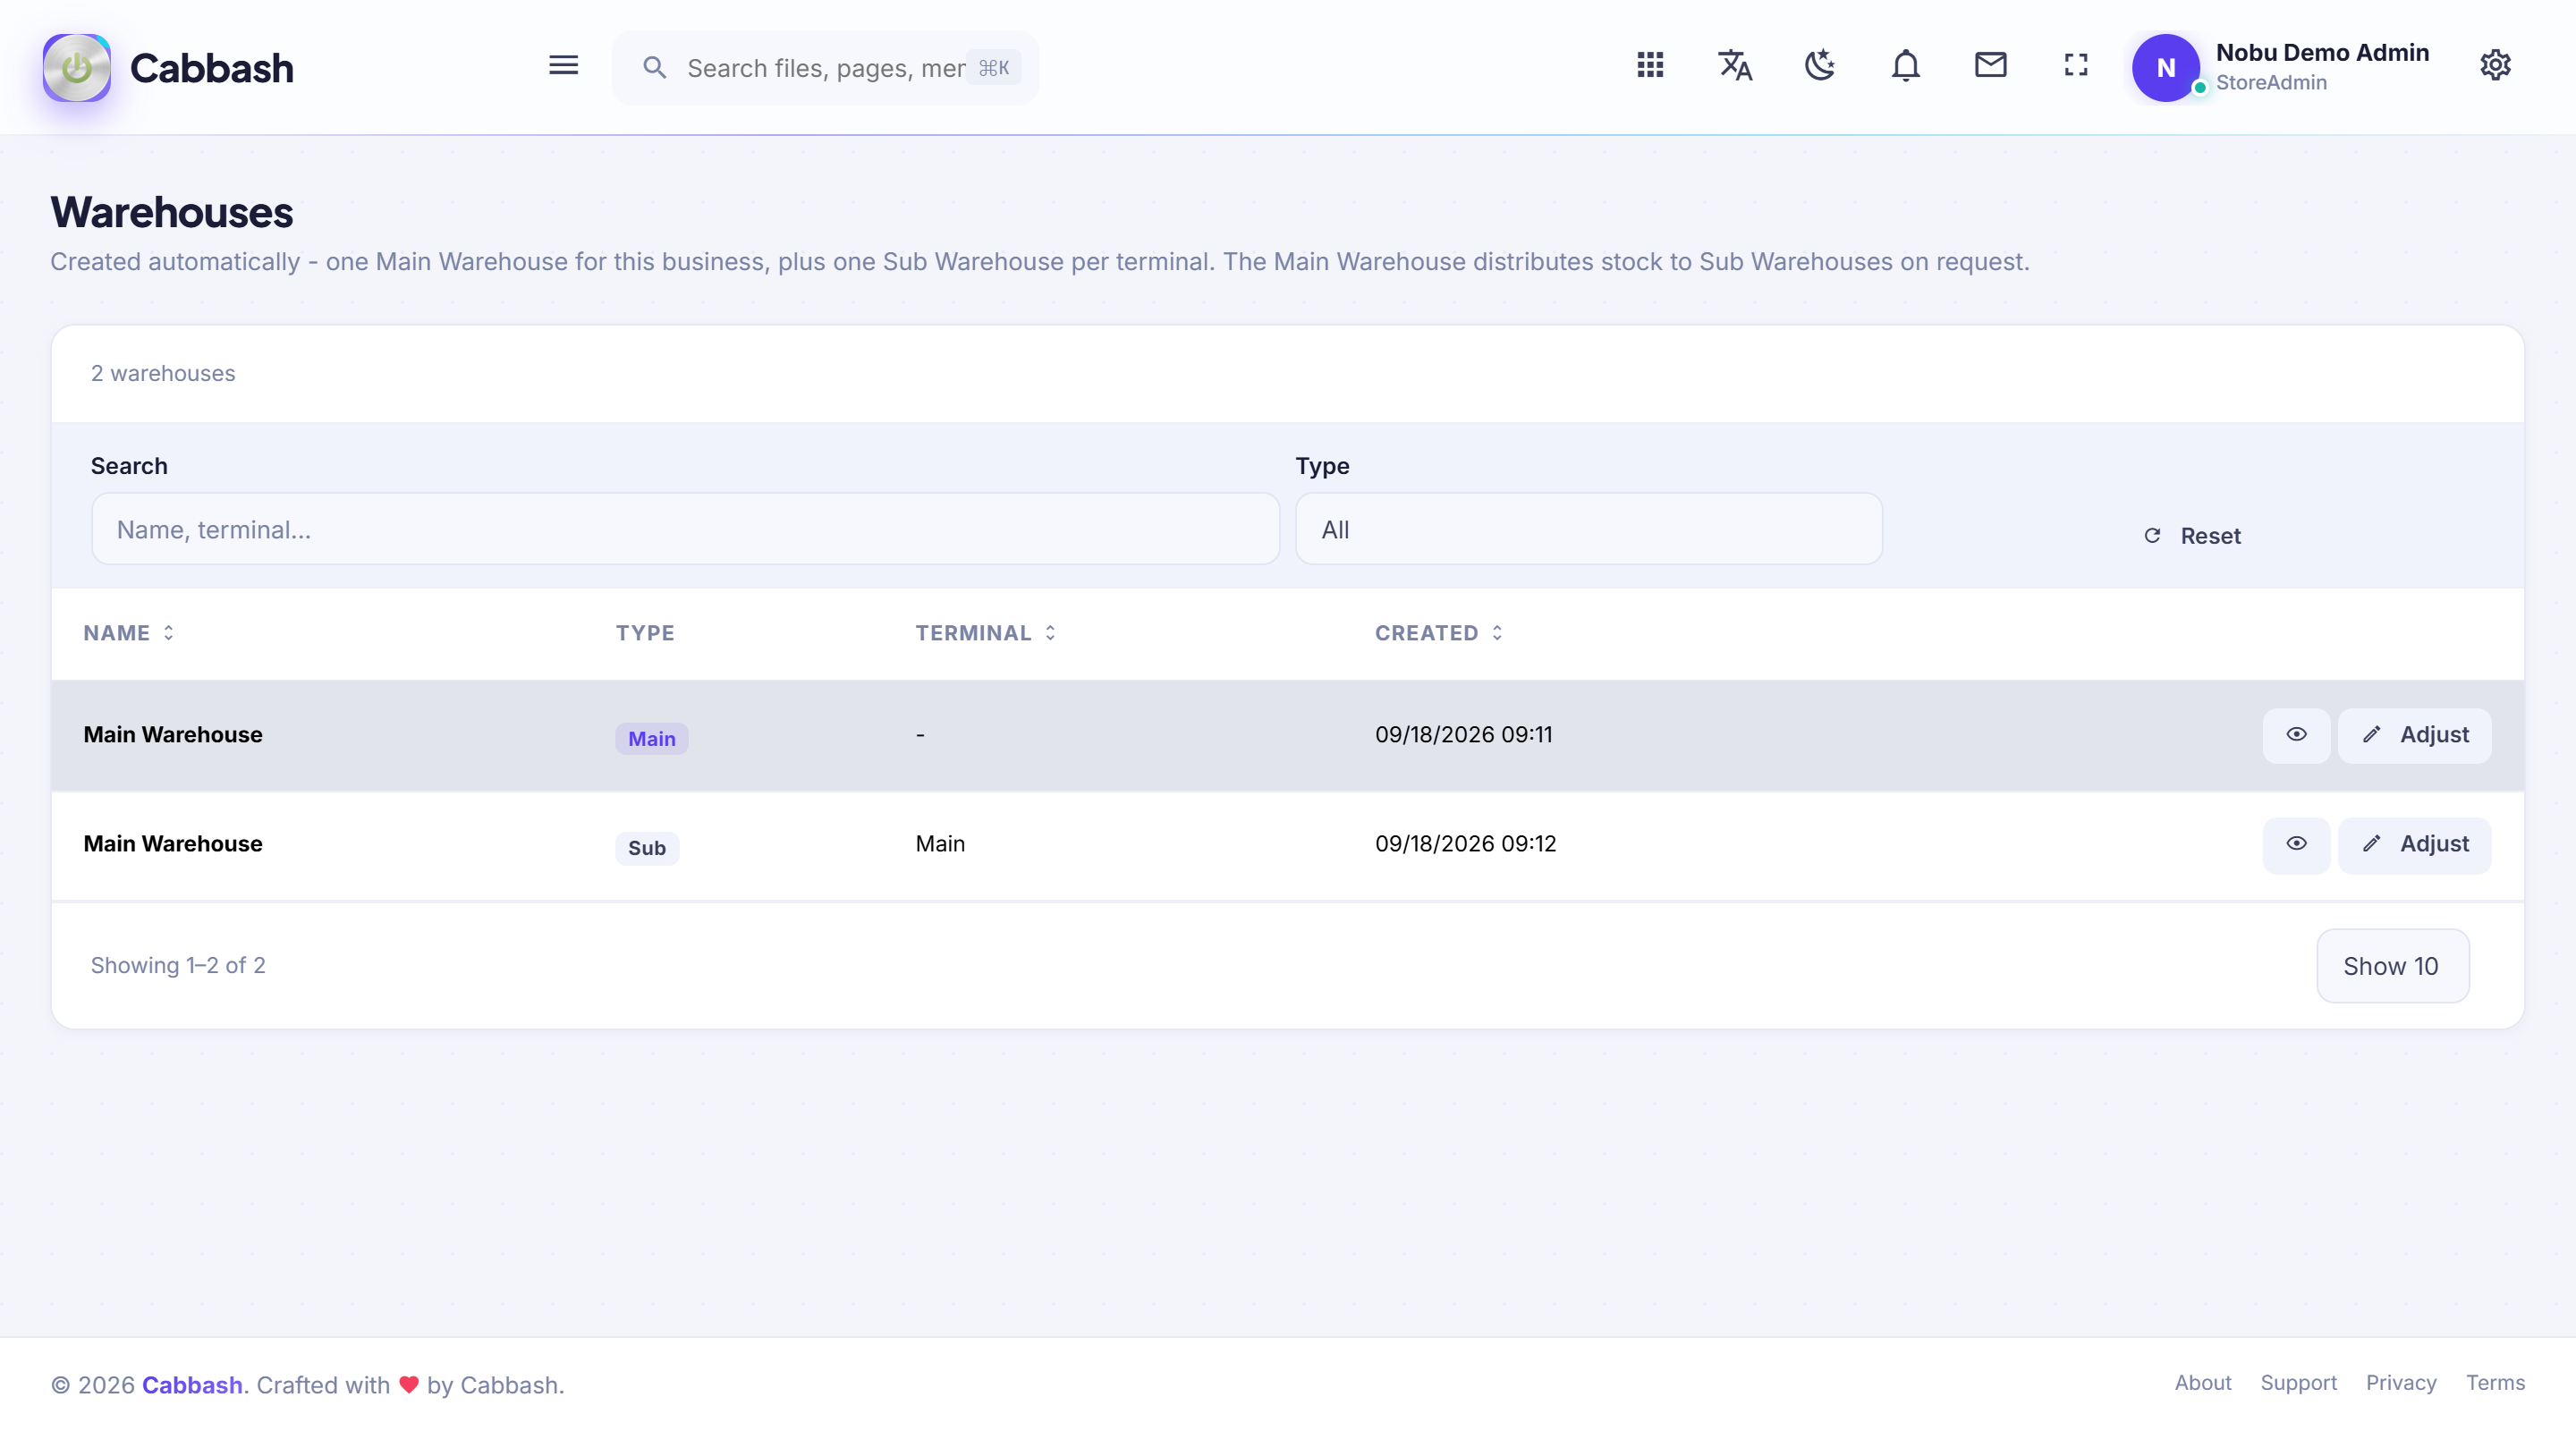Sort table by Created column
The height and width of the screenshot is (1431, 2576).
[x=1439, y=633]
